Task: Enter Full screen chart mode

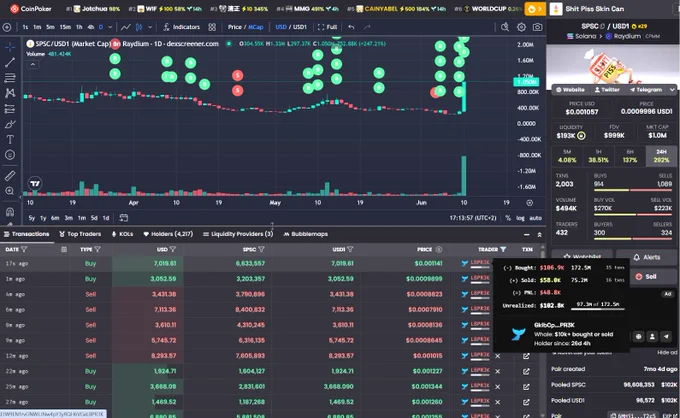Action: tap(327, 27)
